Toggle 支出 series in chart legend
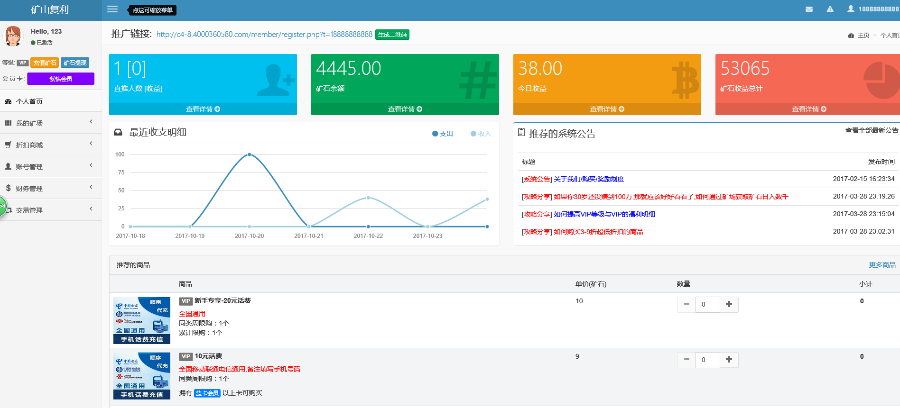This screenshot has height=408, width=900. [x=442, y=133]
